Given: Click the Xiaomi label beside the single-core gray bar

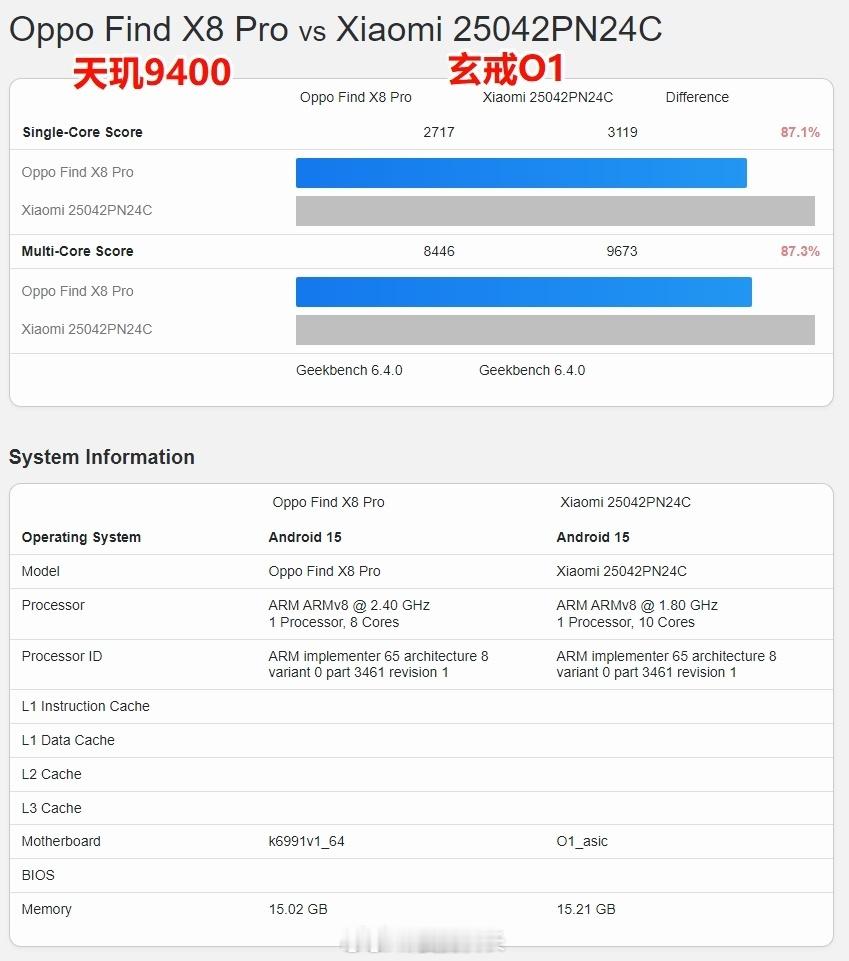Looking at the screenshot, I should pos(86,210).
